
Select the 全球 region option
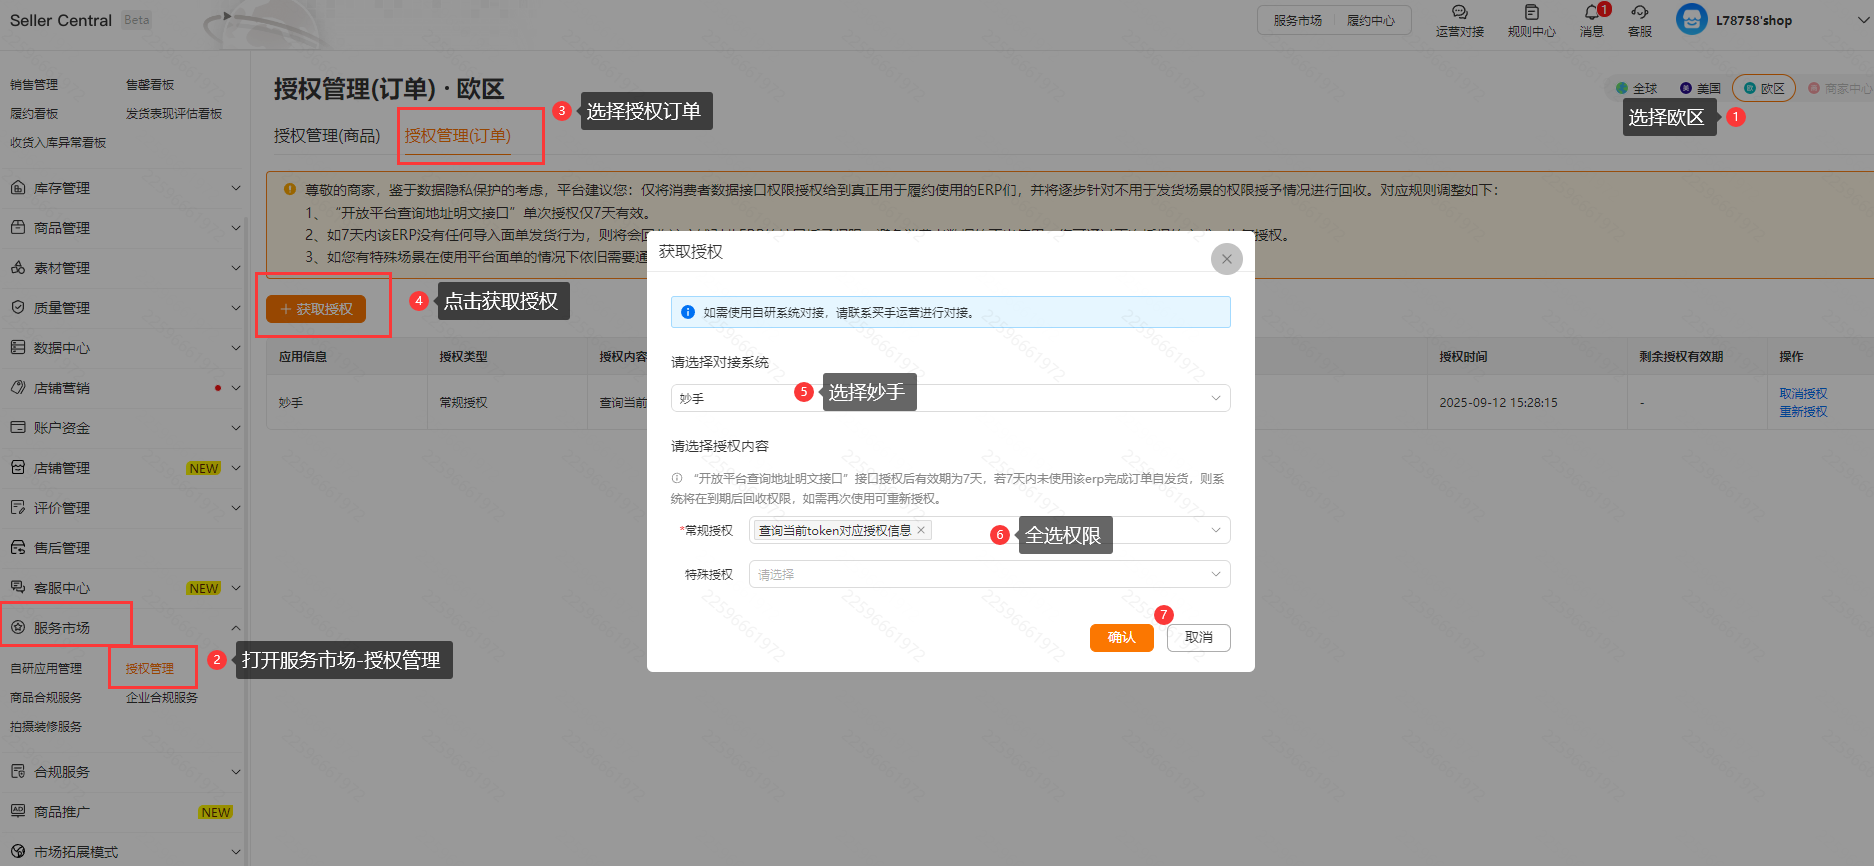(x=1636, y=88)
